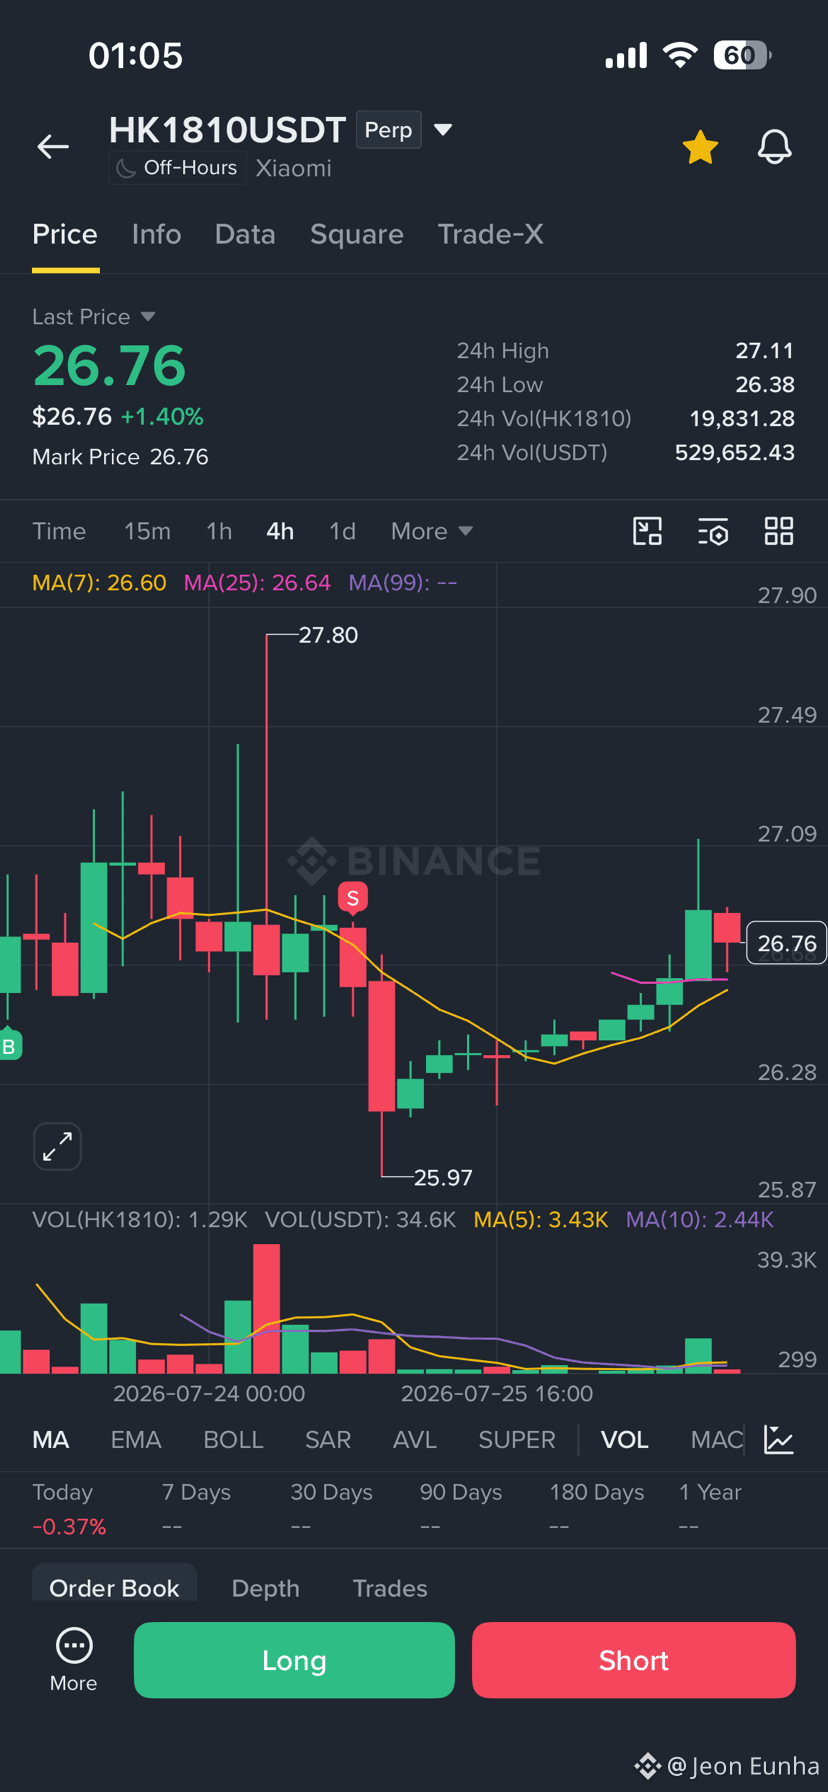Image resolution: width=828 pixels, height=1792 pixels.
Task: Open the multi-chart grid layout icon
Action: coord(779,531)
